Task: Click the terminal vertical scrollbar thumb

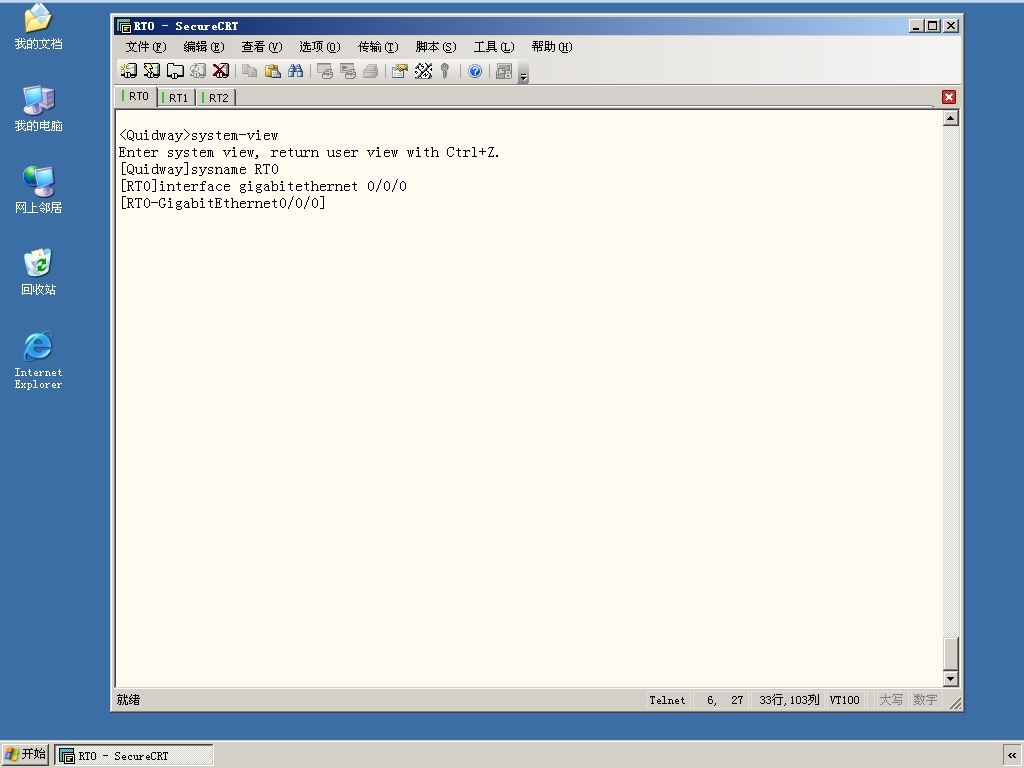Action: [951, 653]
